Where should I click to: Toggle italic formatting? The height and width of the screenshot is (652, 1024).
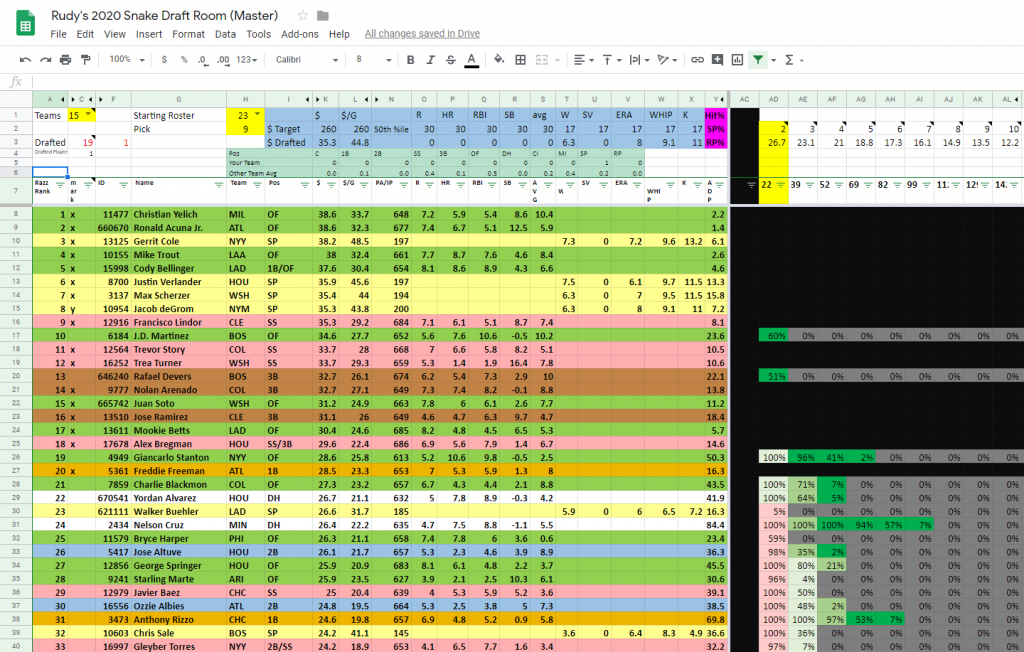[x=430, y=59]
